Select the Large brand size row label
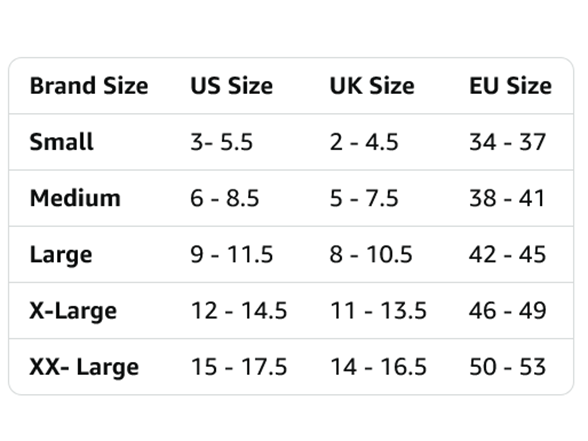Viewport: 588px width, 441px height. tap(61, 255)
